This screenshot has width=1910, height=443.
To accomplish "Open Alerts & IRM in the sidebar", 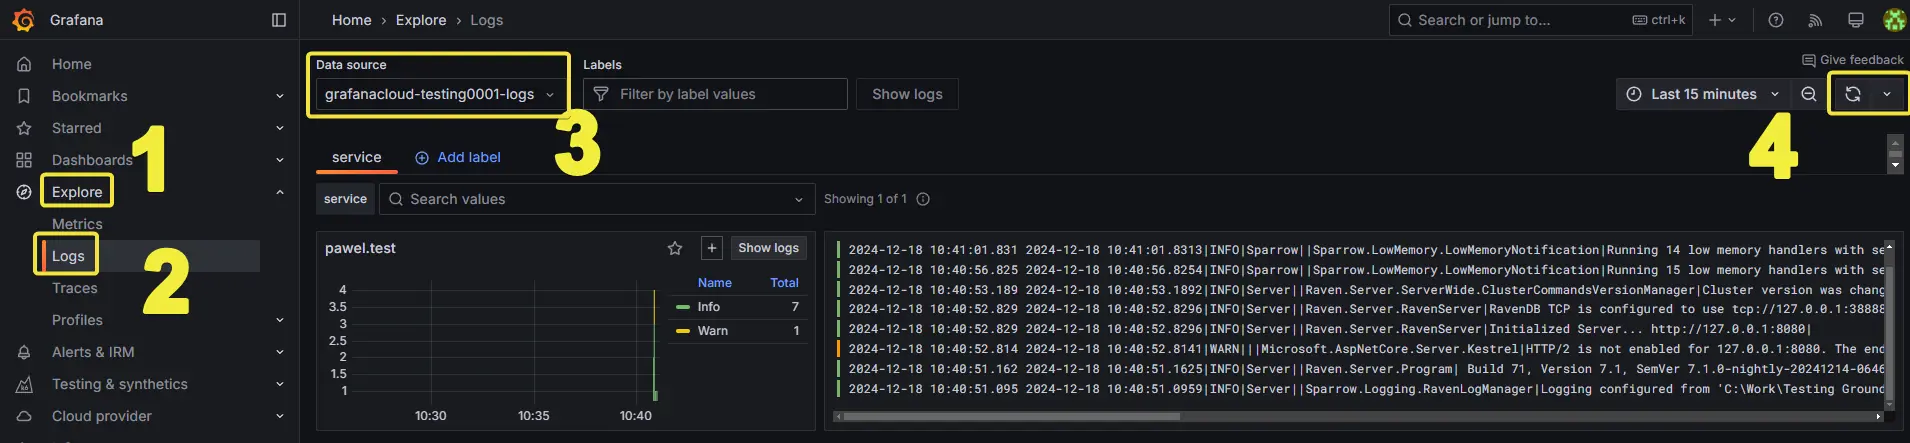I will coord(93,352).
